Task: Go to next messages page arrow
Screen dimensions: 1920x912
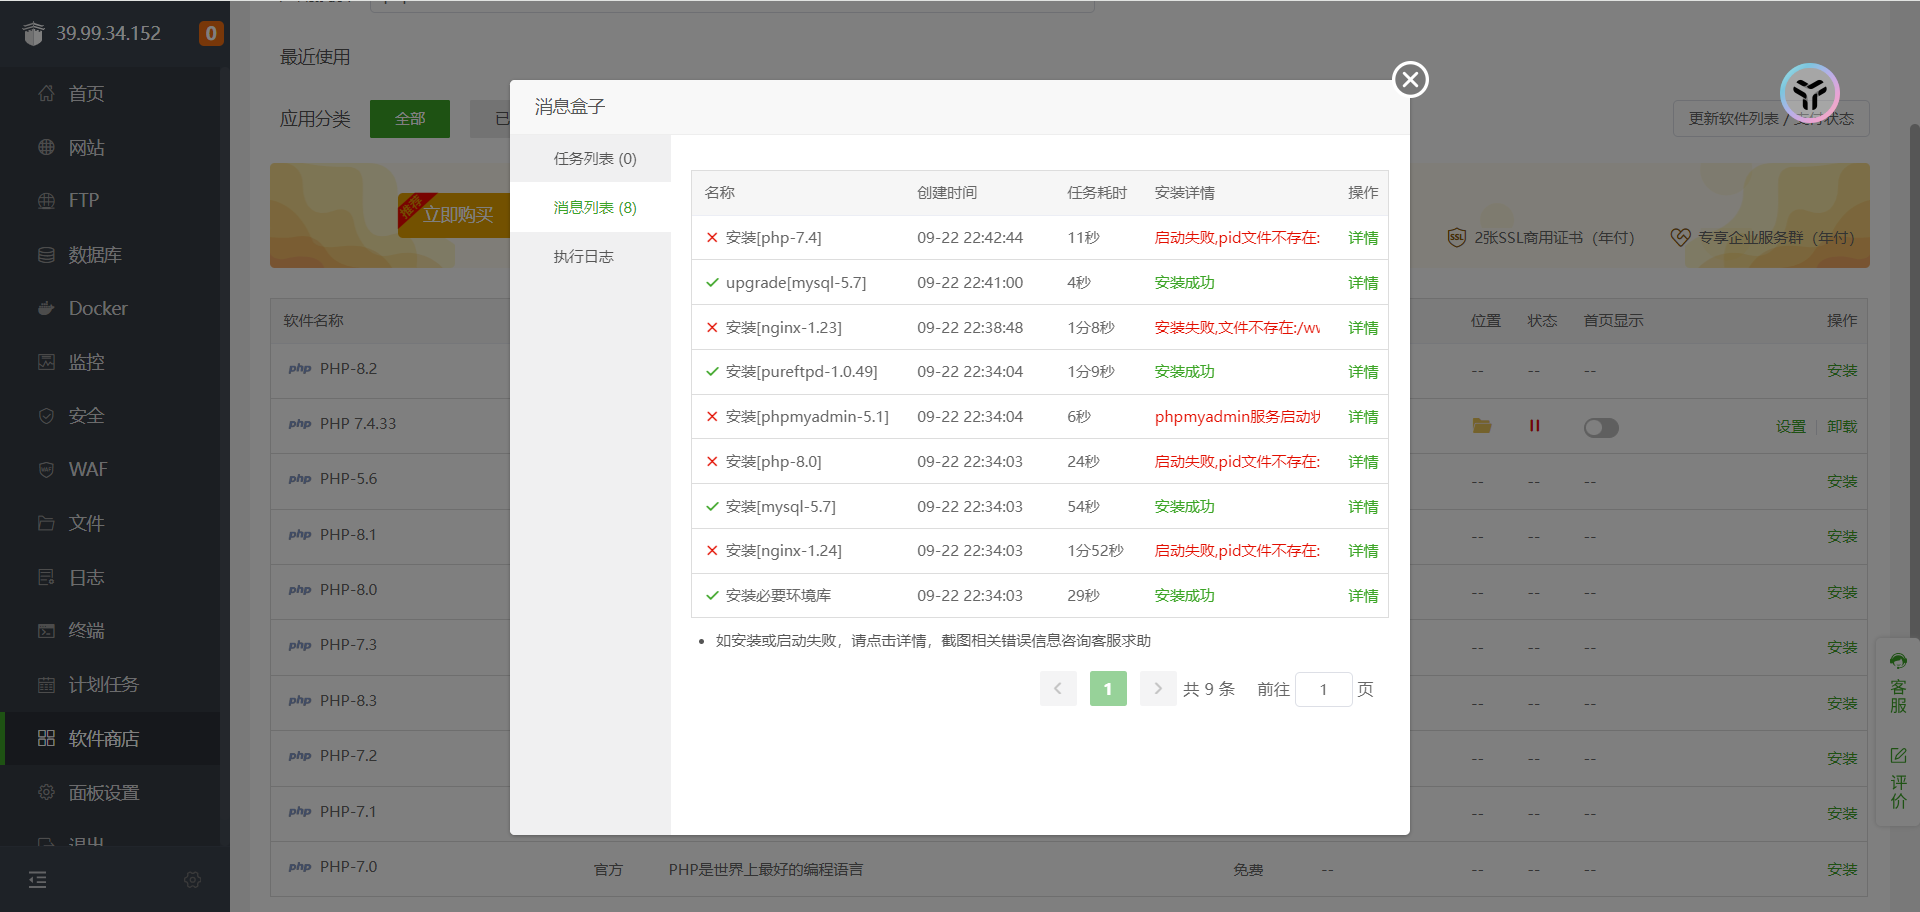Action: [x=1158, y=689]
